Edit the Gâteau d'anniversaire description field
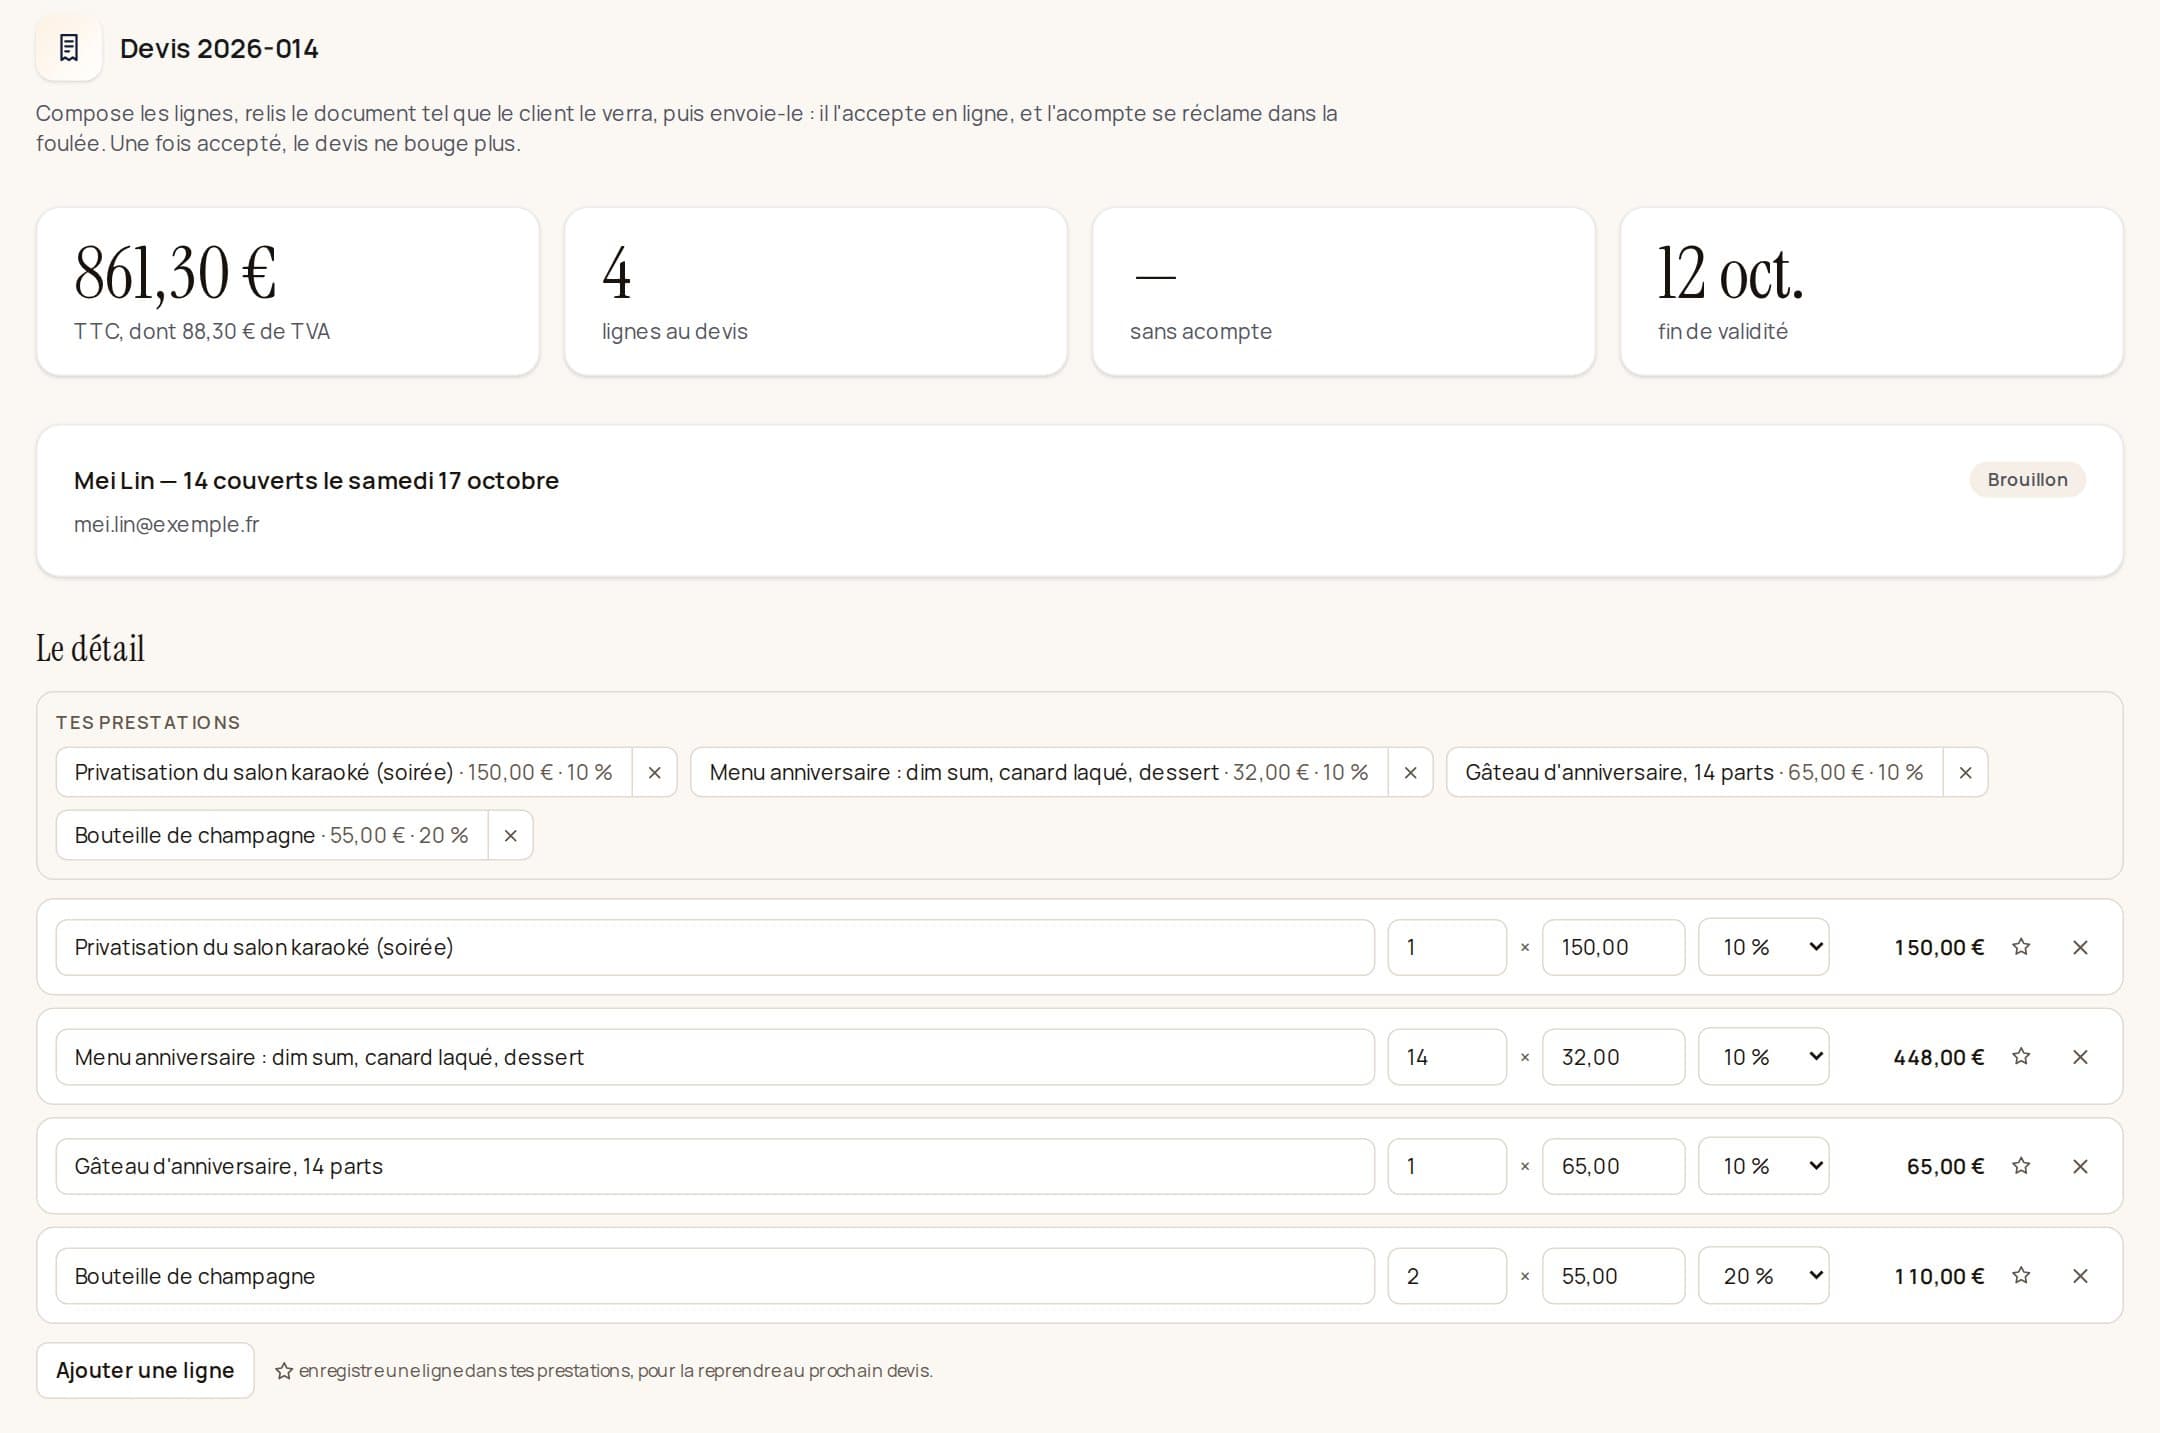2160x1433 pixels. 715,1166
